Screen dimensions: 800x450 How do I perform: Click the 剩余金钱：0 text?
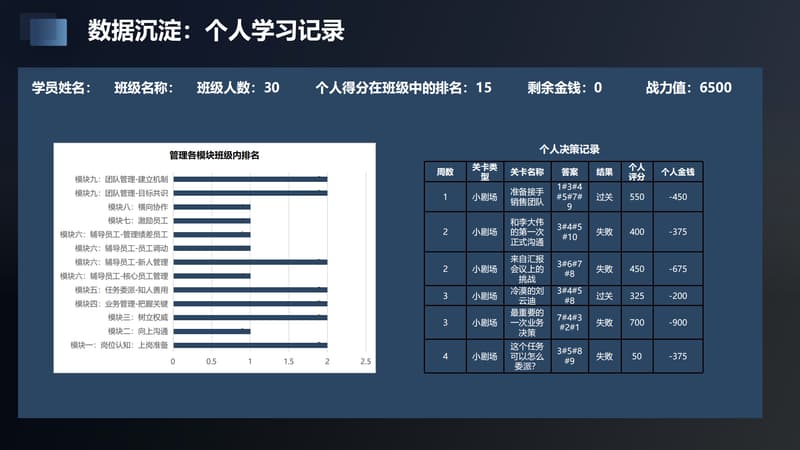pos(564,88)
